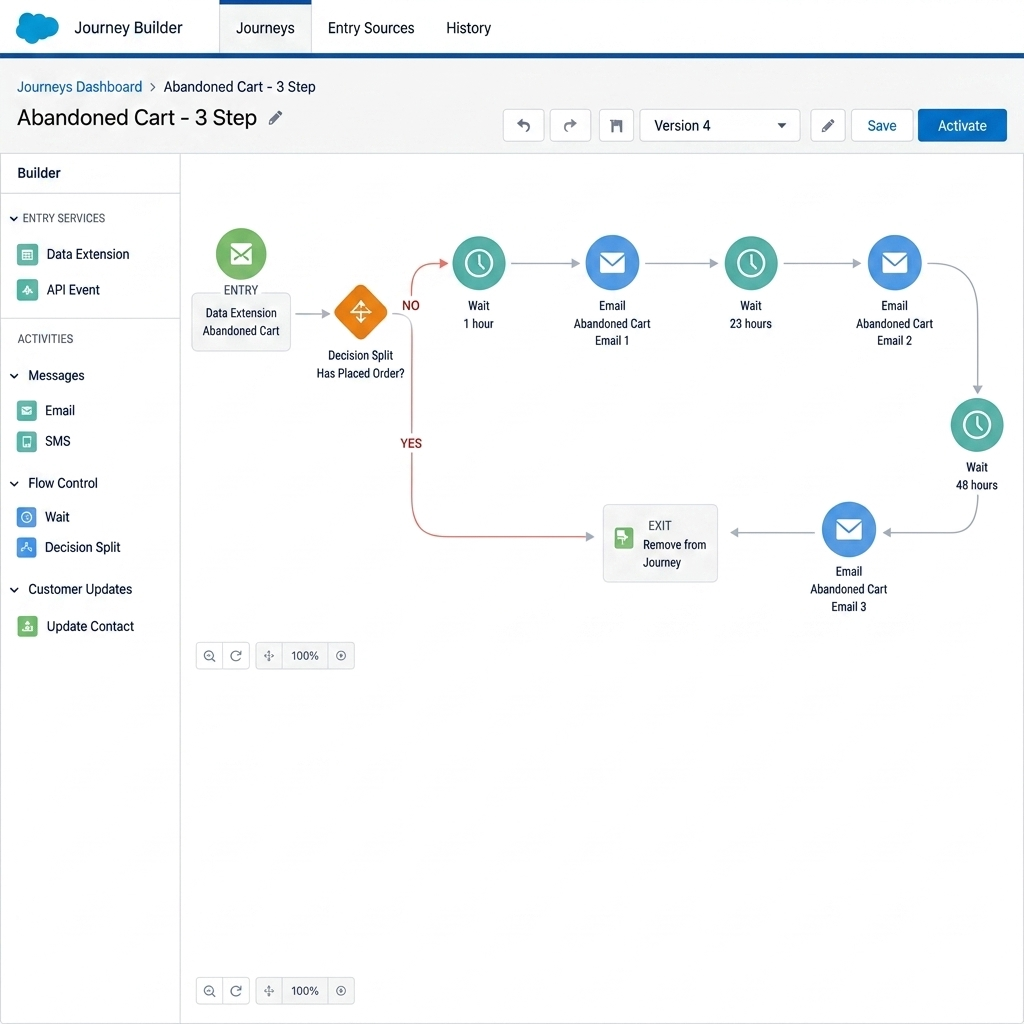Collapse the Flow Control group

click(14, 483)
